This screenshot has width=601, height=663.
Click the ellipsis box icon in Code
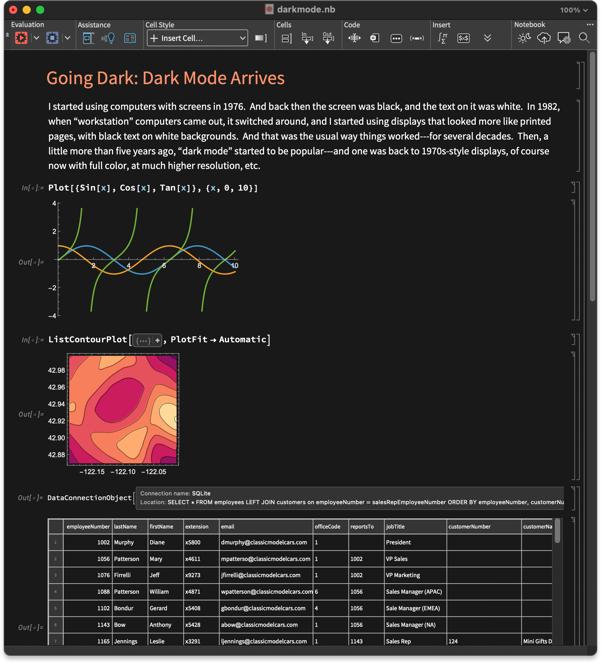click(x=396, y=38)
